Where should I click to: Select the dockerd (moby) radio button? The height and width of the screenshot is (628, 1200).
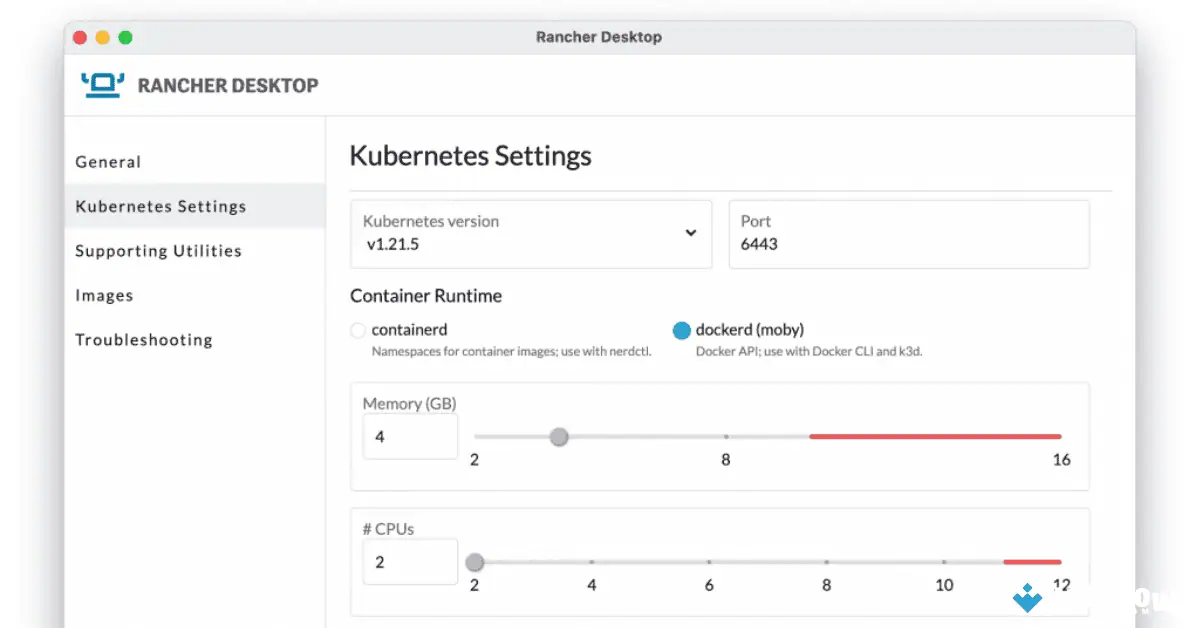coord(682,330)
